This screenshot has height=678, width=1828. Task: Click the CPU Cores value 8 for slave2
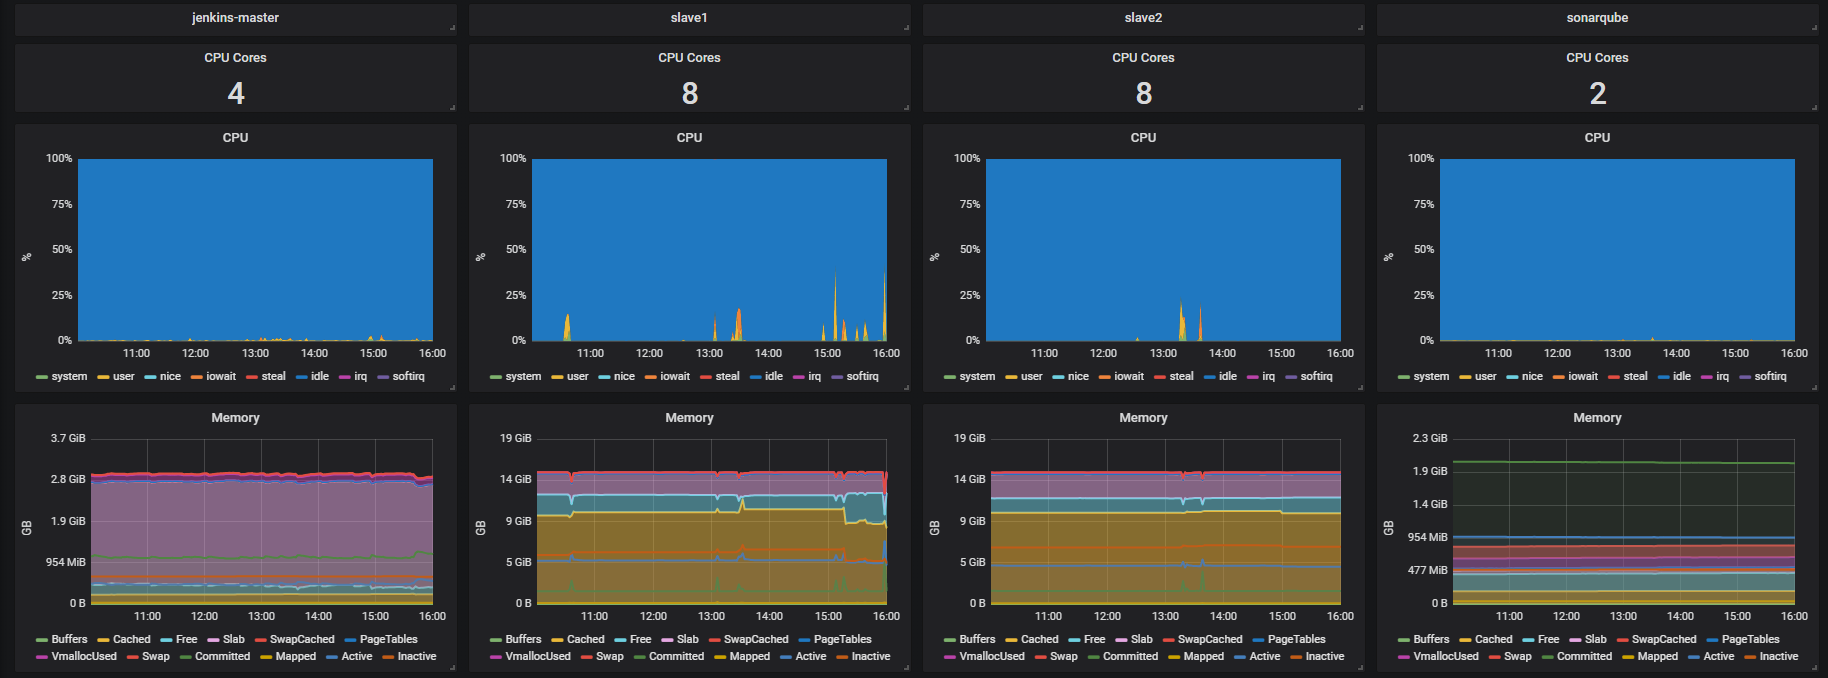(x=1144, y=94)
